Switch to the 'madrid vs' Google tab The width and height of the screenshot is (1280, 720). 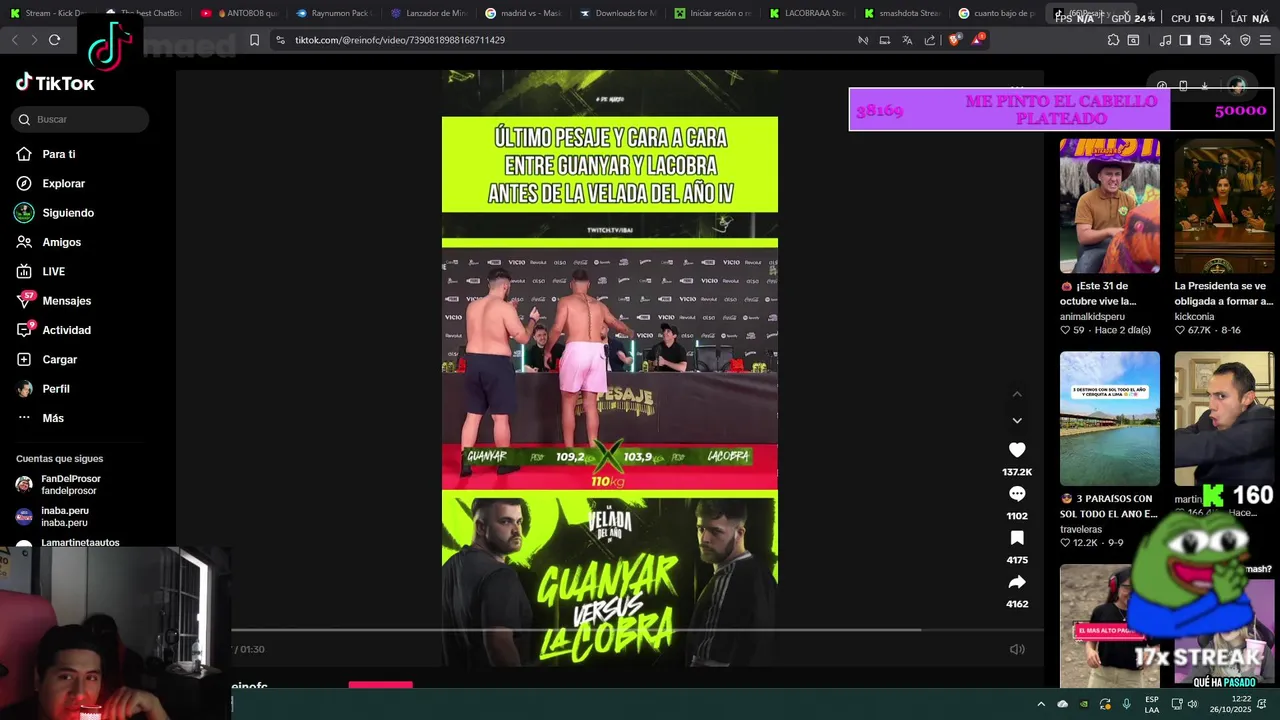[x=524, y=13]
